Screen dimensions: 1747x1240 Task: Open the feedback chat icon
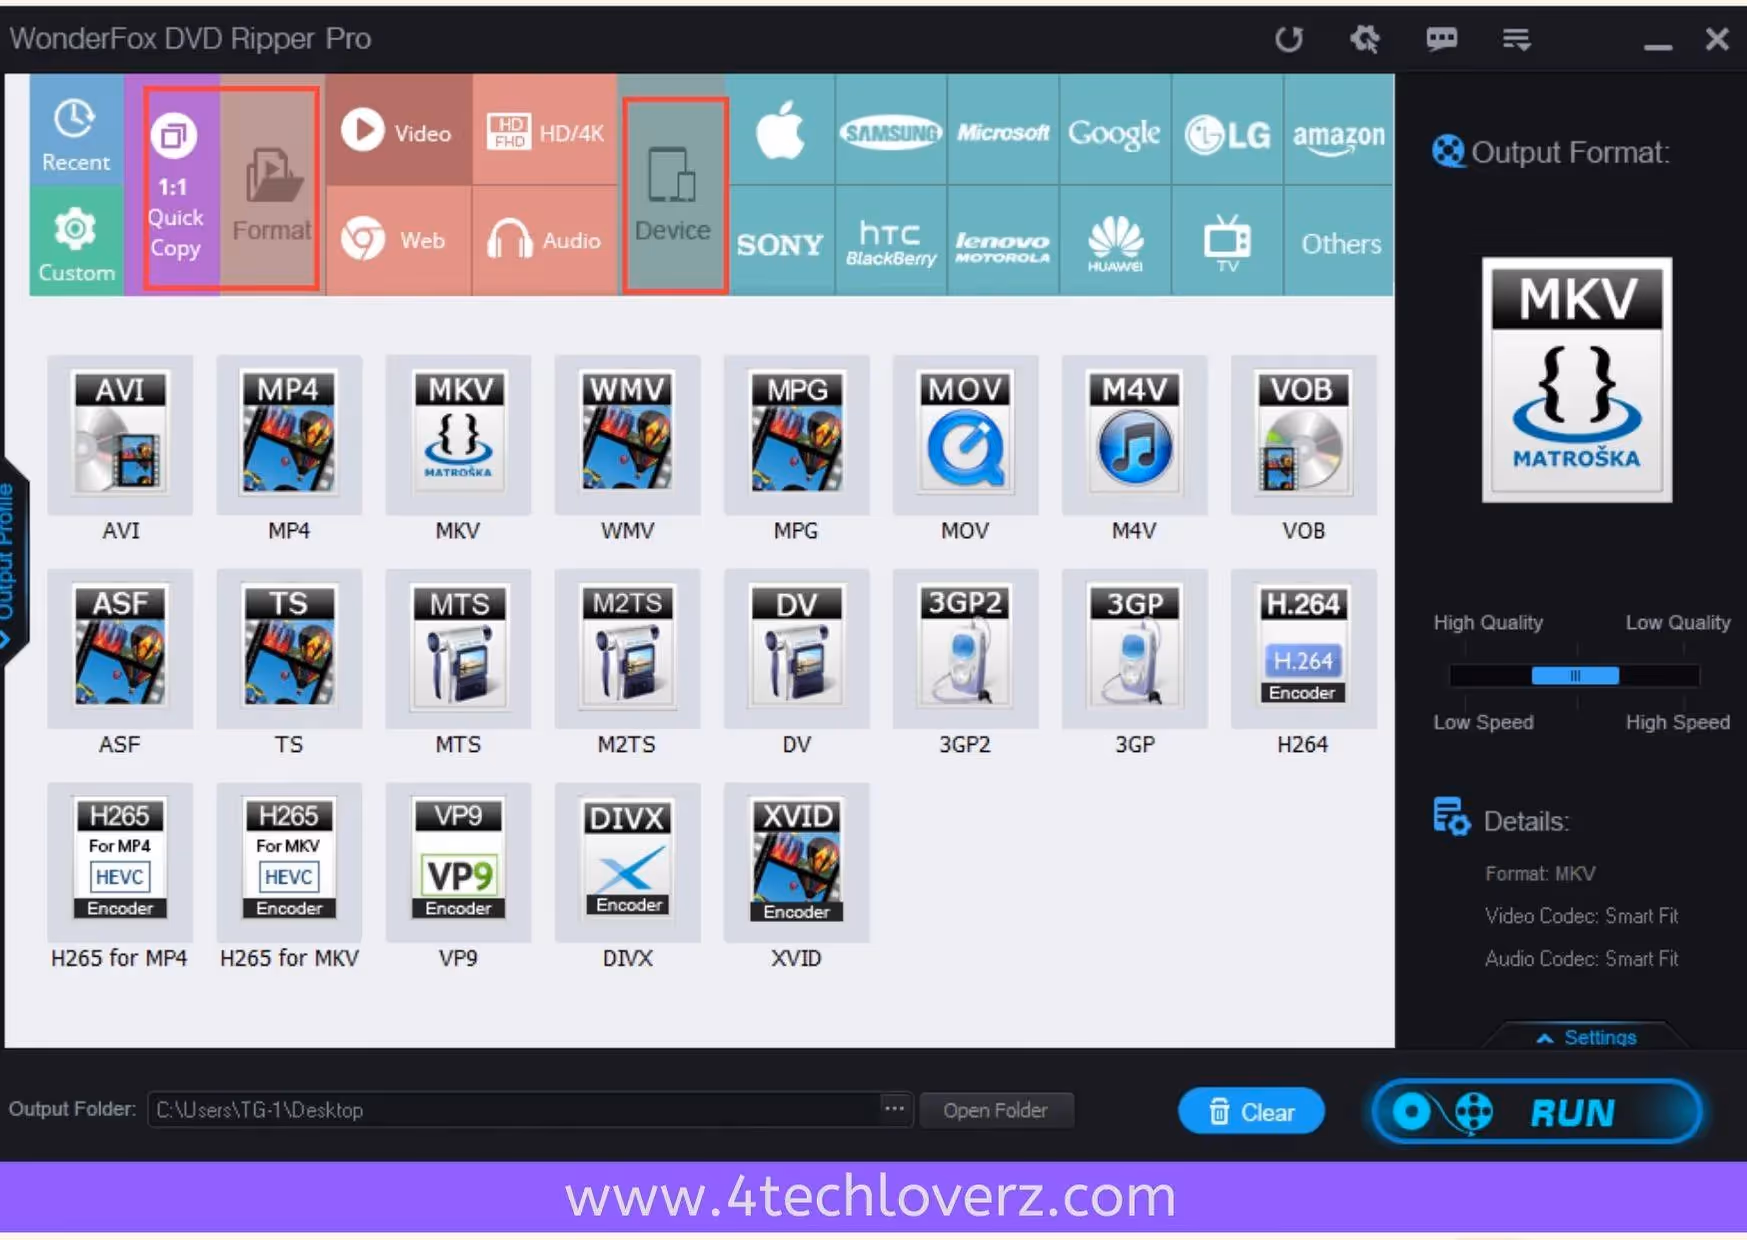click(1441, 39)
